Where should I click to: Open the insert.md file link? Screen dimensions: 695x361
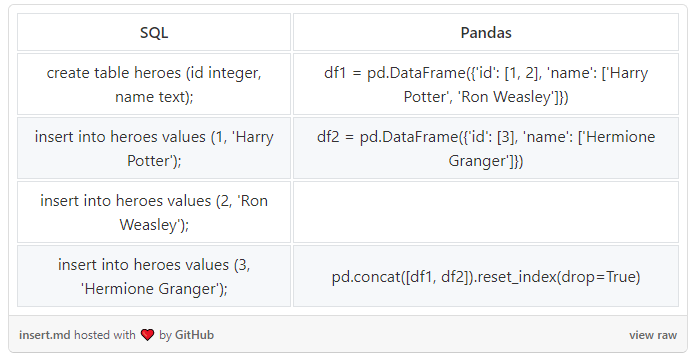point(44,335)
